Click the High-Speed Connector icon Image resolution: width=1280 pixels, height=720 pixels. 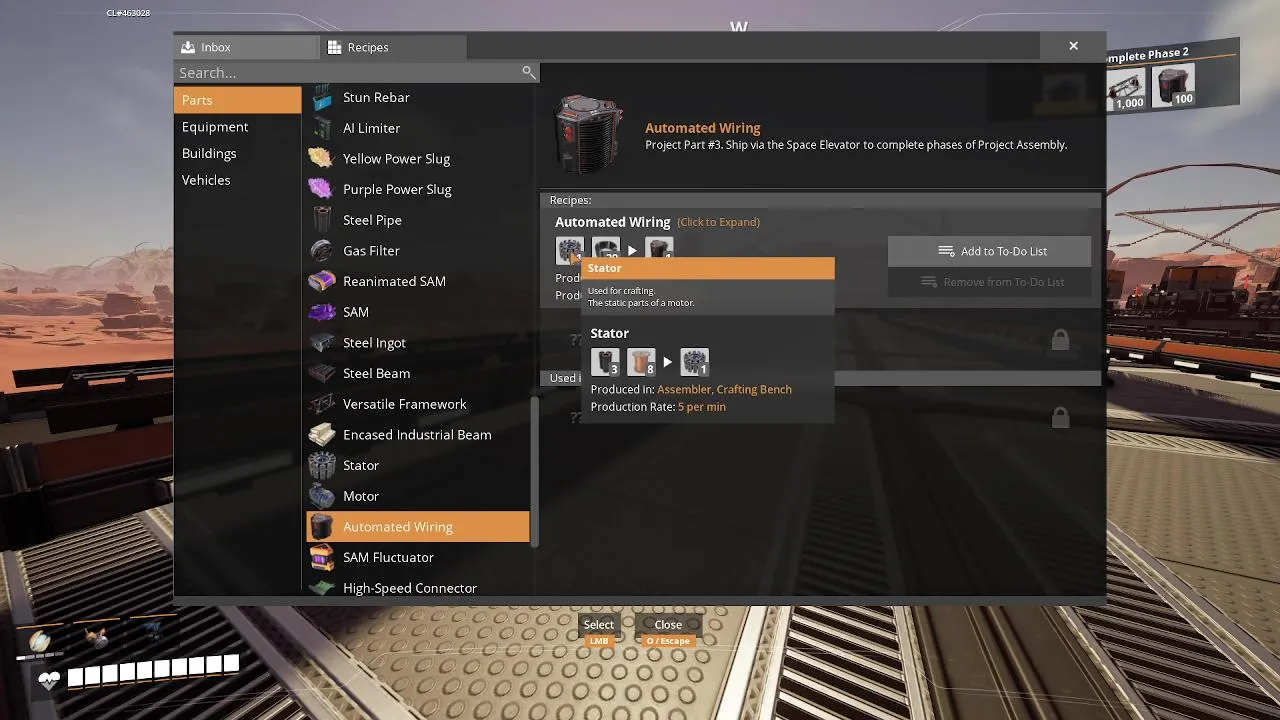click(321, 588)
